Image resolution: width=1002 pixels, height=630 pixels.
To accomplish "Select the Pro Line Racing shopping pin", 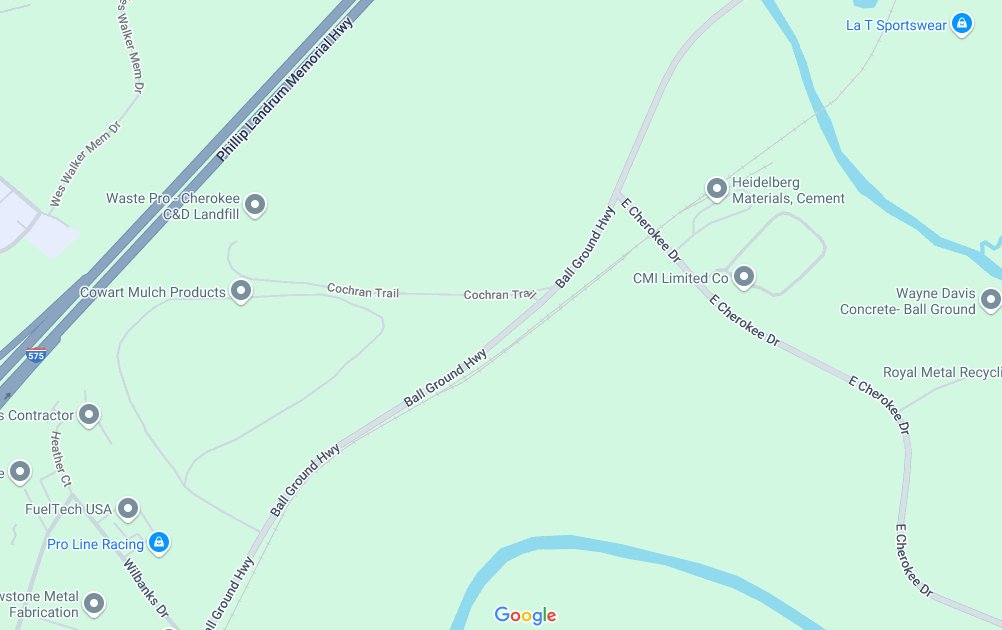I will (x=159, y=543).
